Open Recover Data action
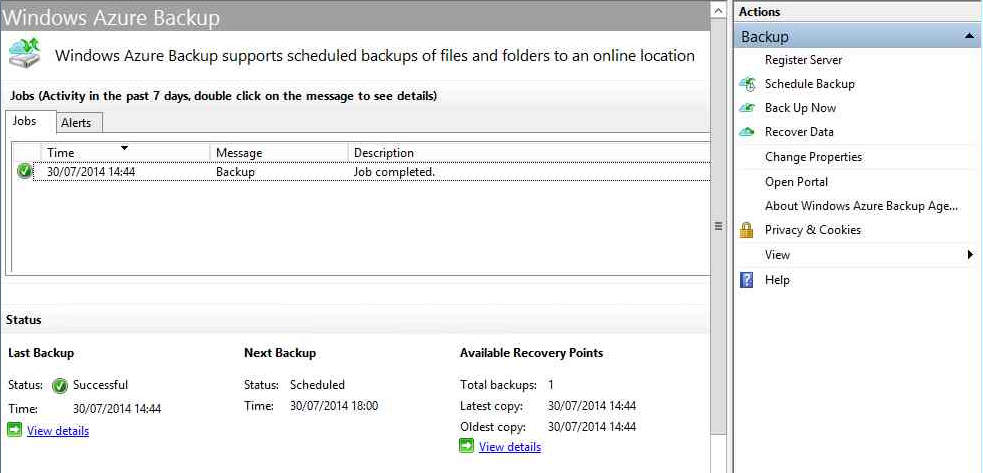This screenshot has width=983, height=473. [799, 132]
